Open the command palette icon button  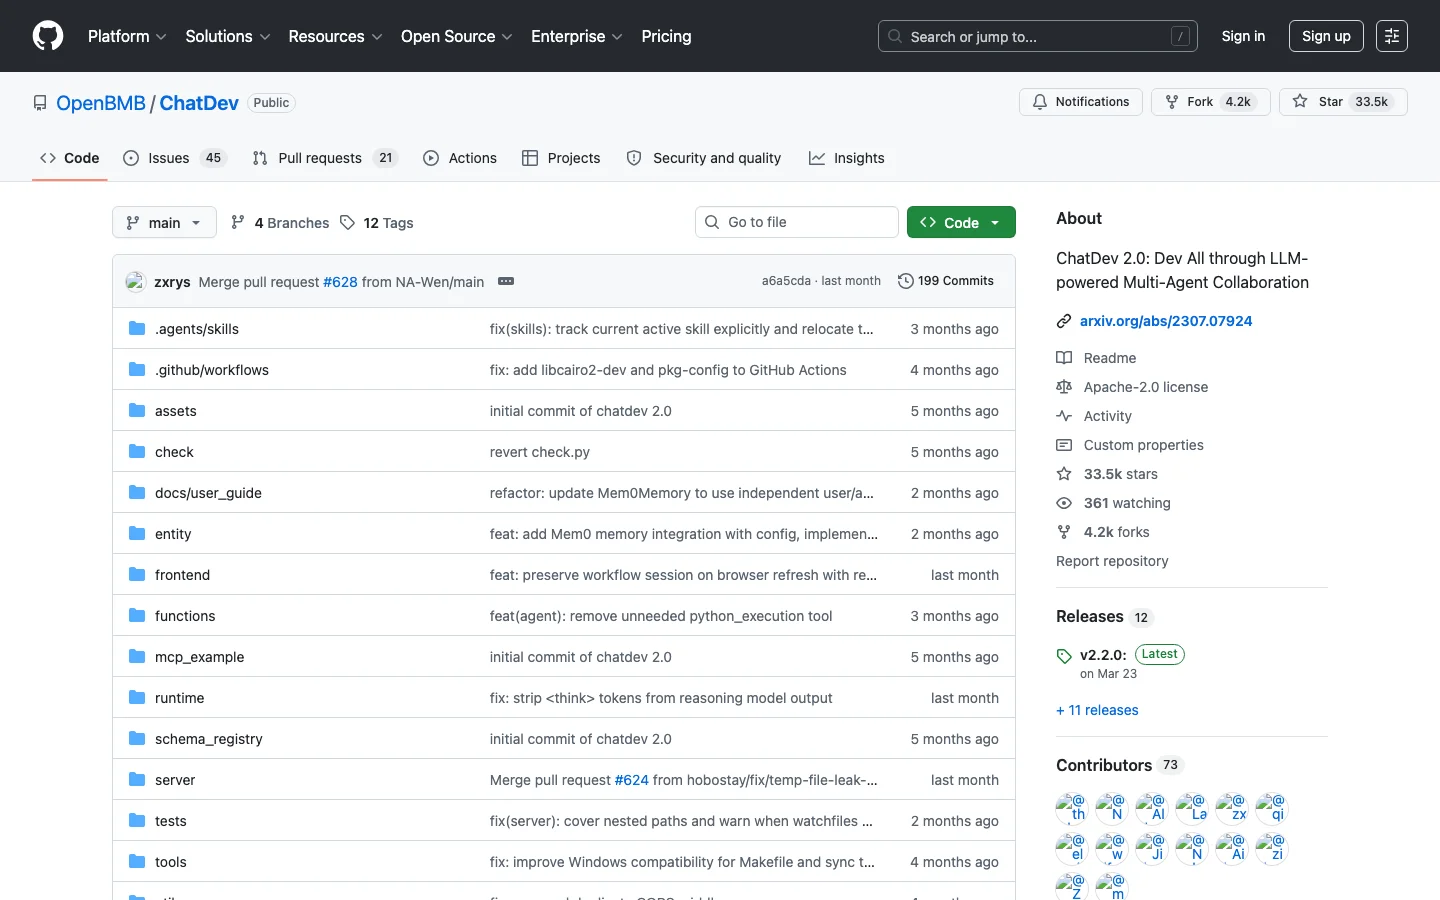[x=1391, y=36]
